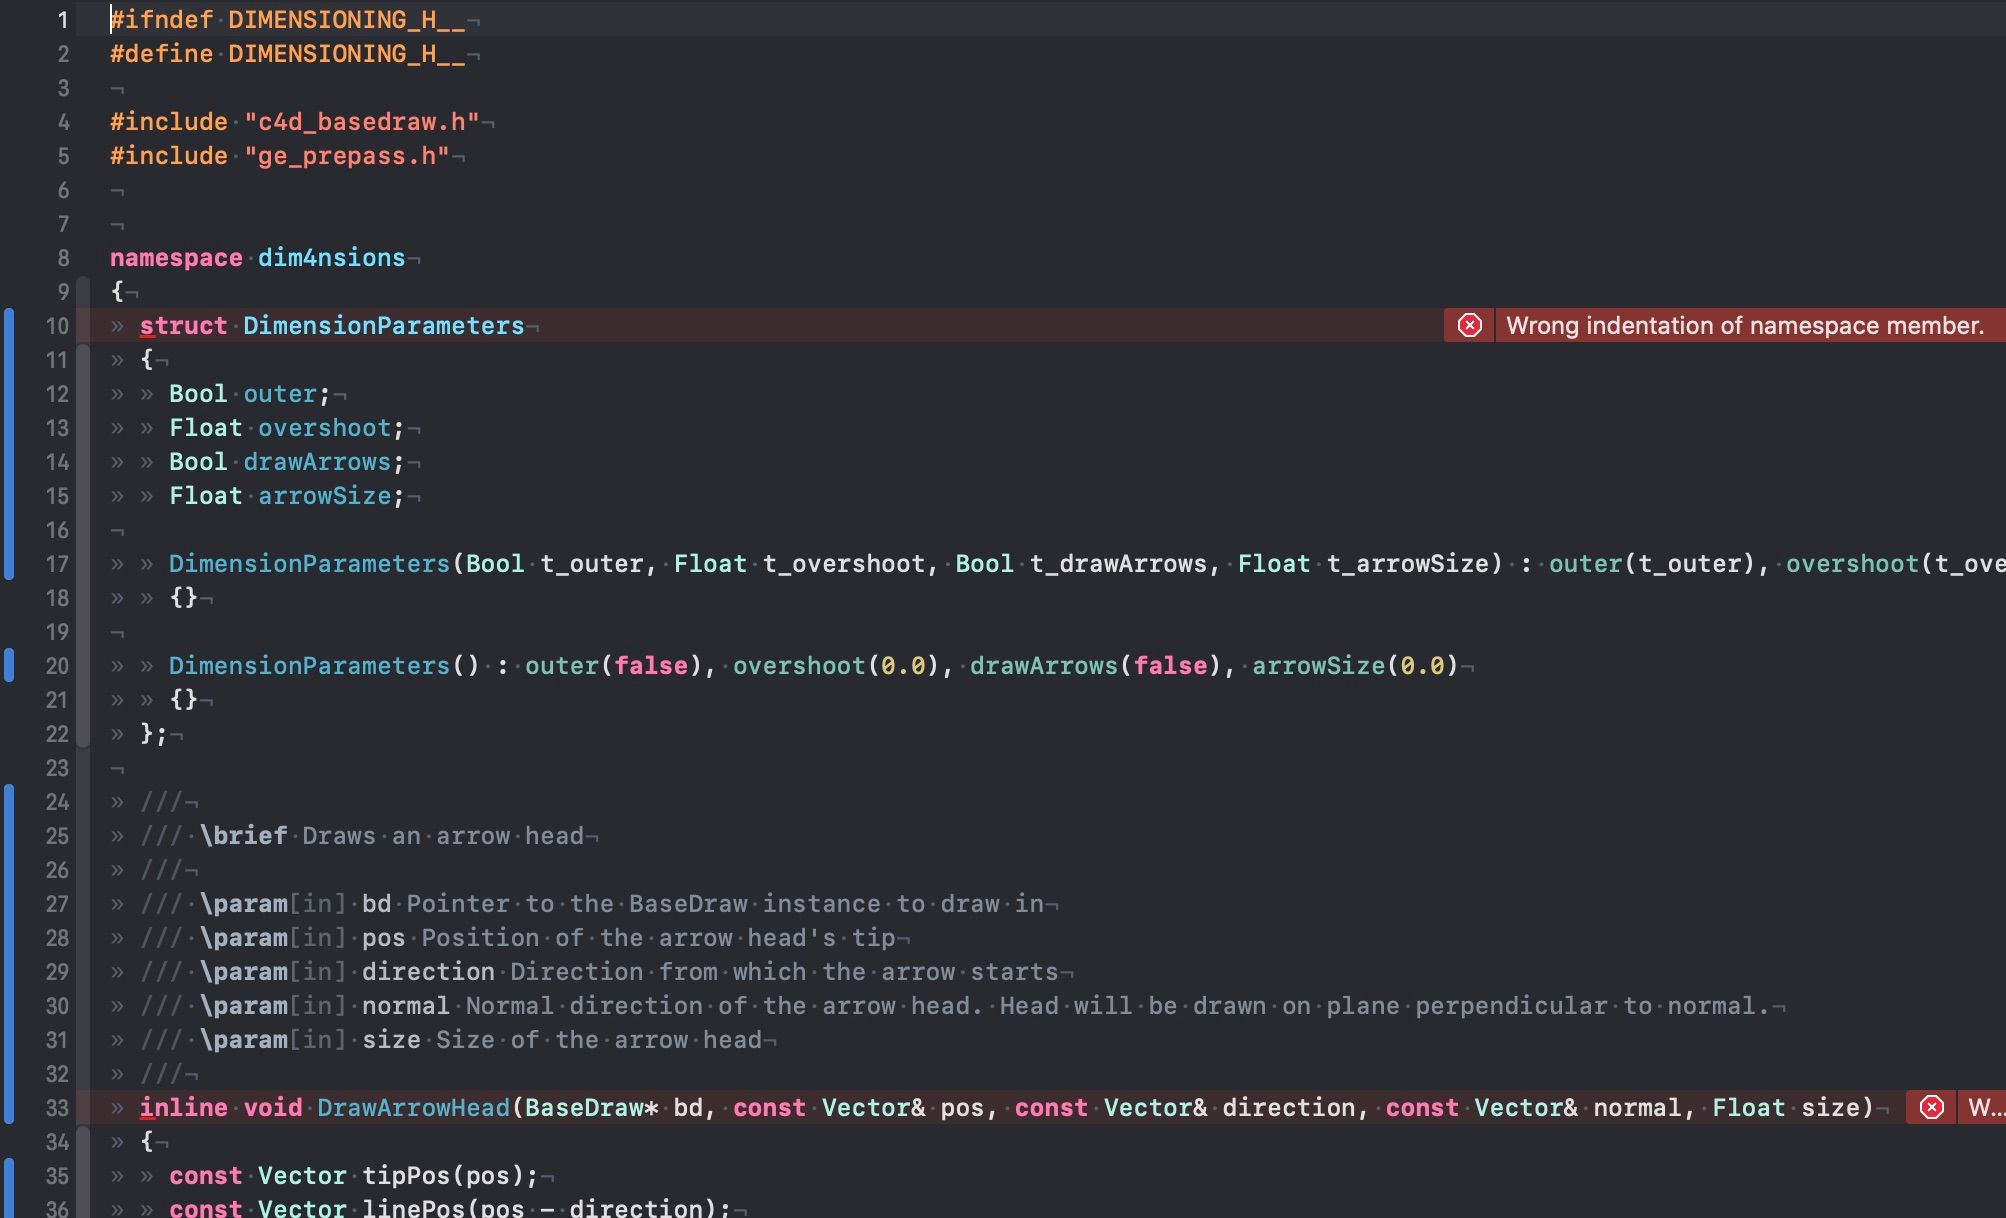Click line number 8 in the gutter

coord(63,258)
